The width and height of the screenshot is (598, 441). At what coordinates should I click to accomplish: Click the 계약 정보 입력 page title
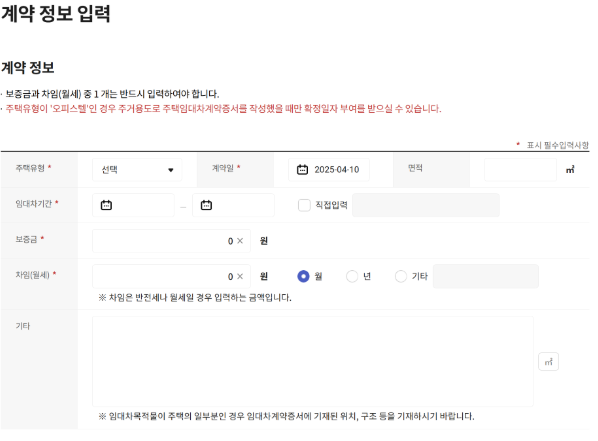coord(56,13)
